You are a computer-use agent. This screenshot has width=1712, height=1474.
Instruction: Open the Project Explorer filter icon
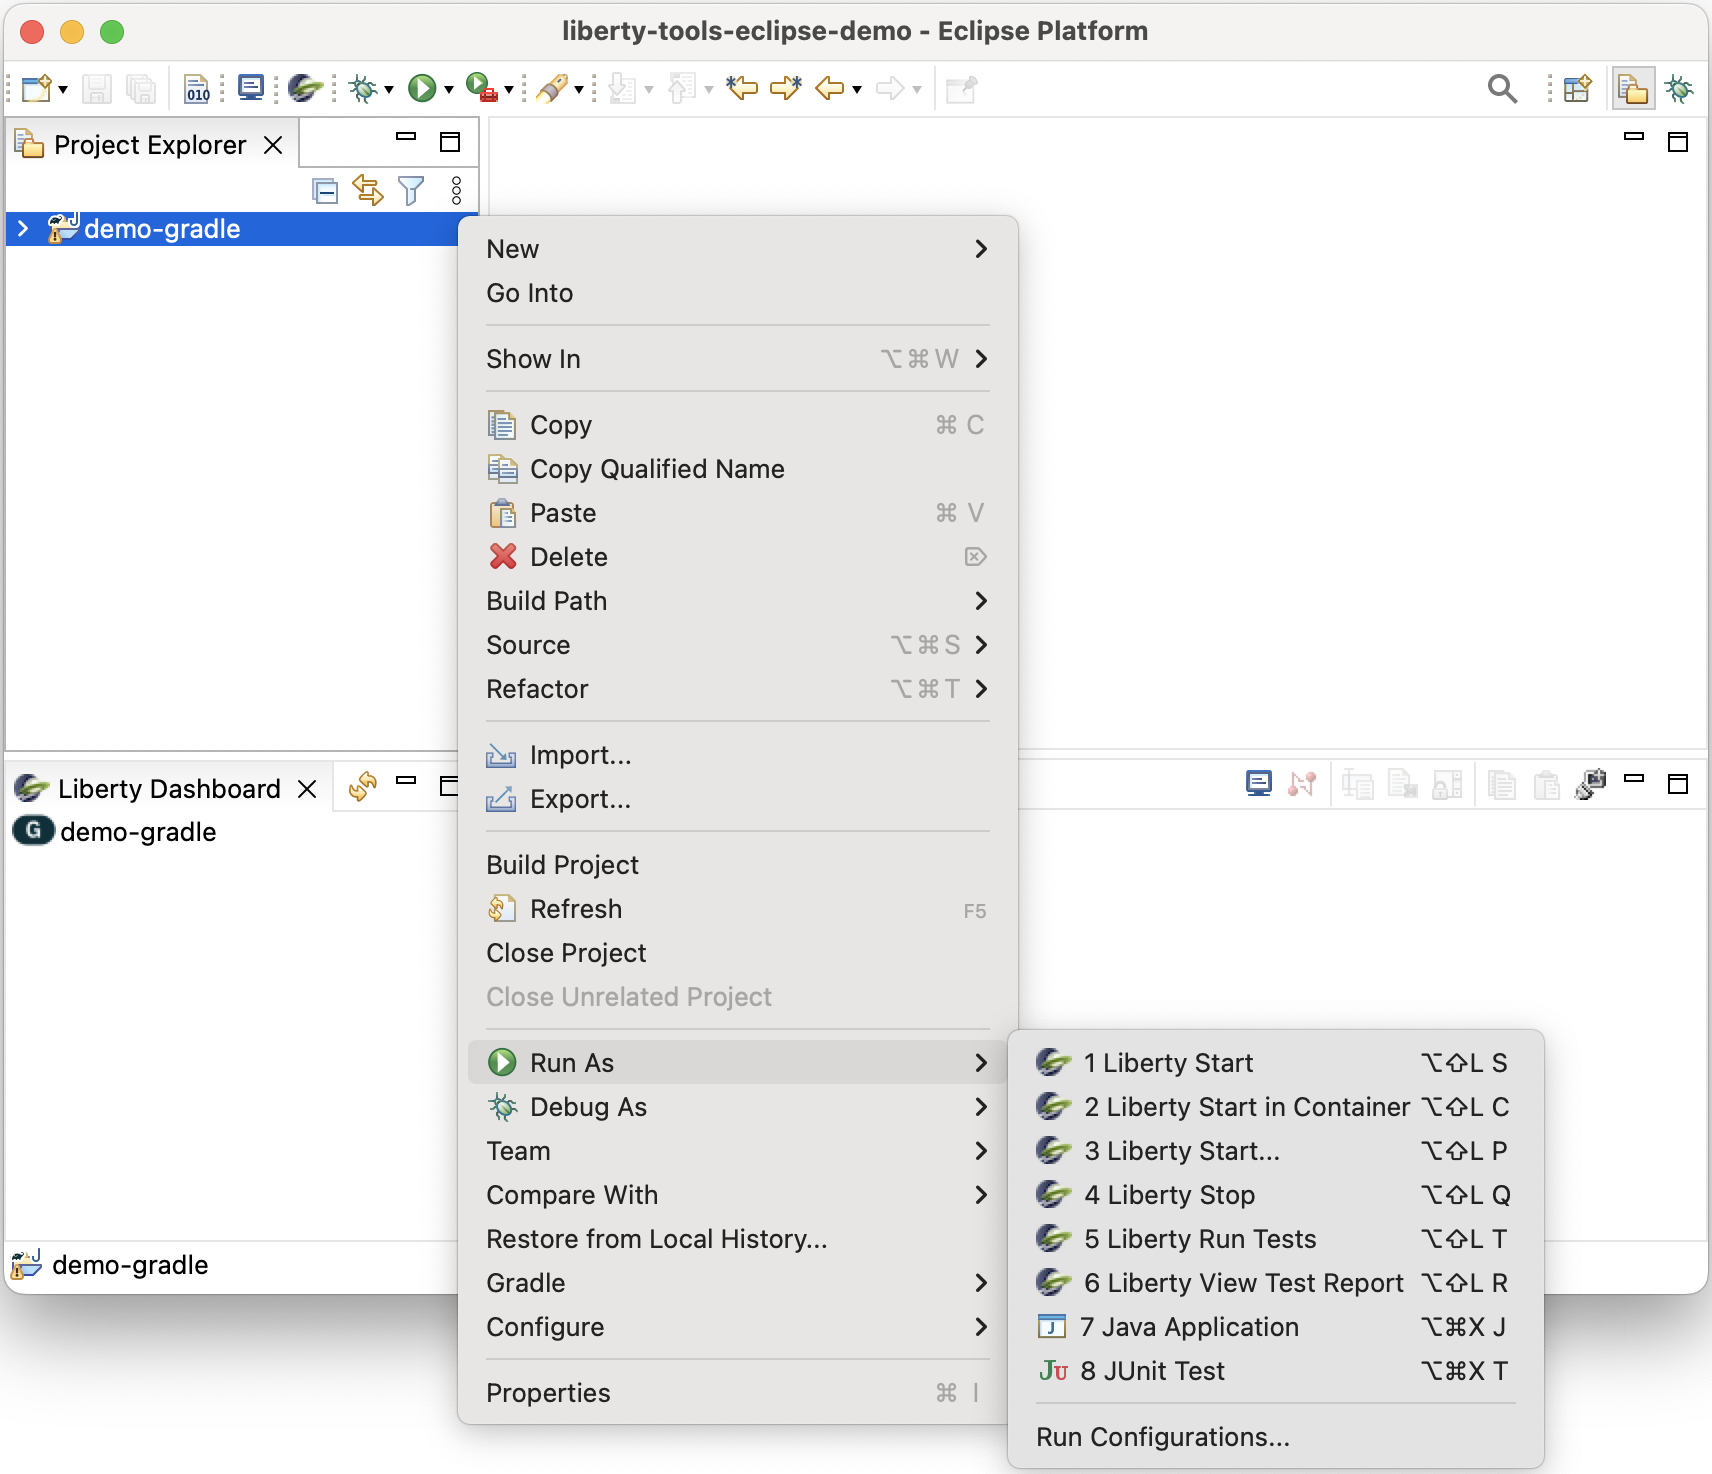click(411, 190)
